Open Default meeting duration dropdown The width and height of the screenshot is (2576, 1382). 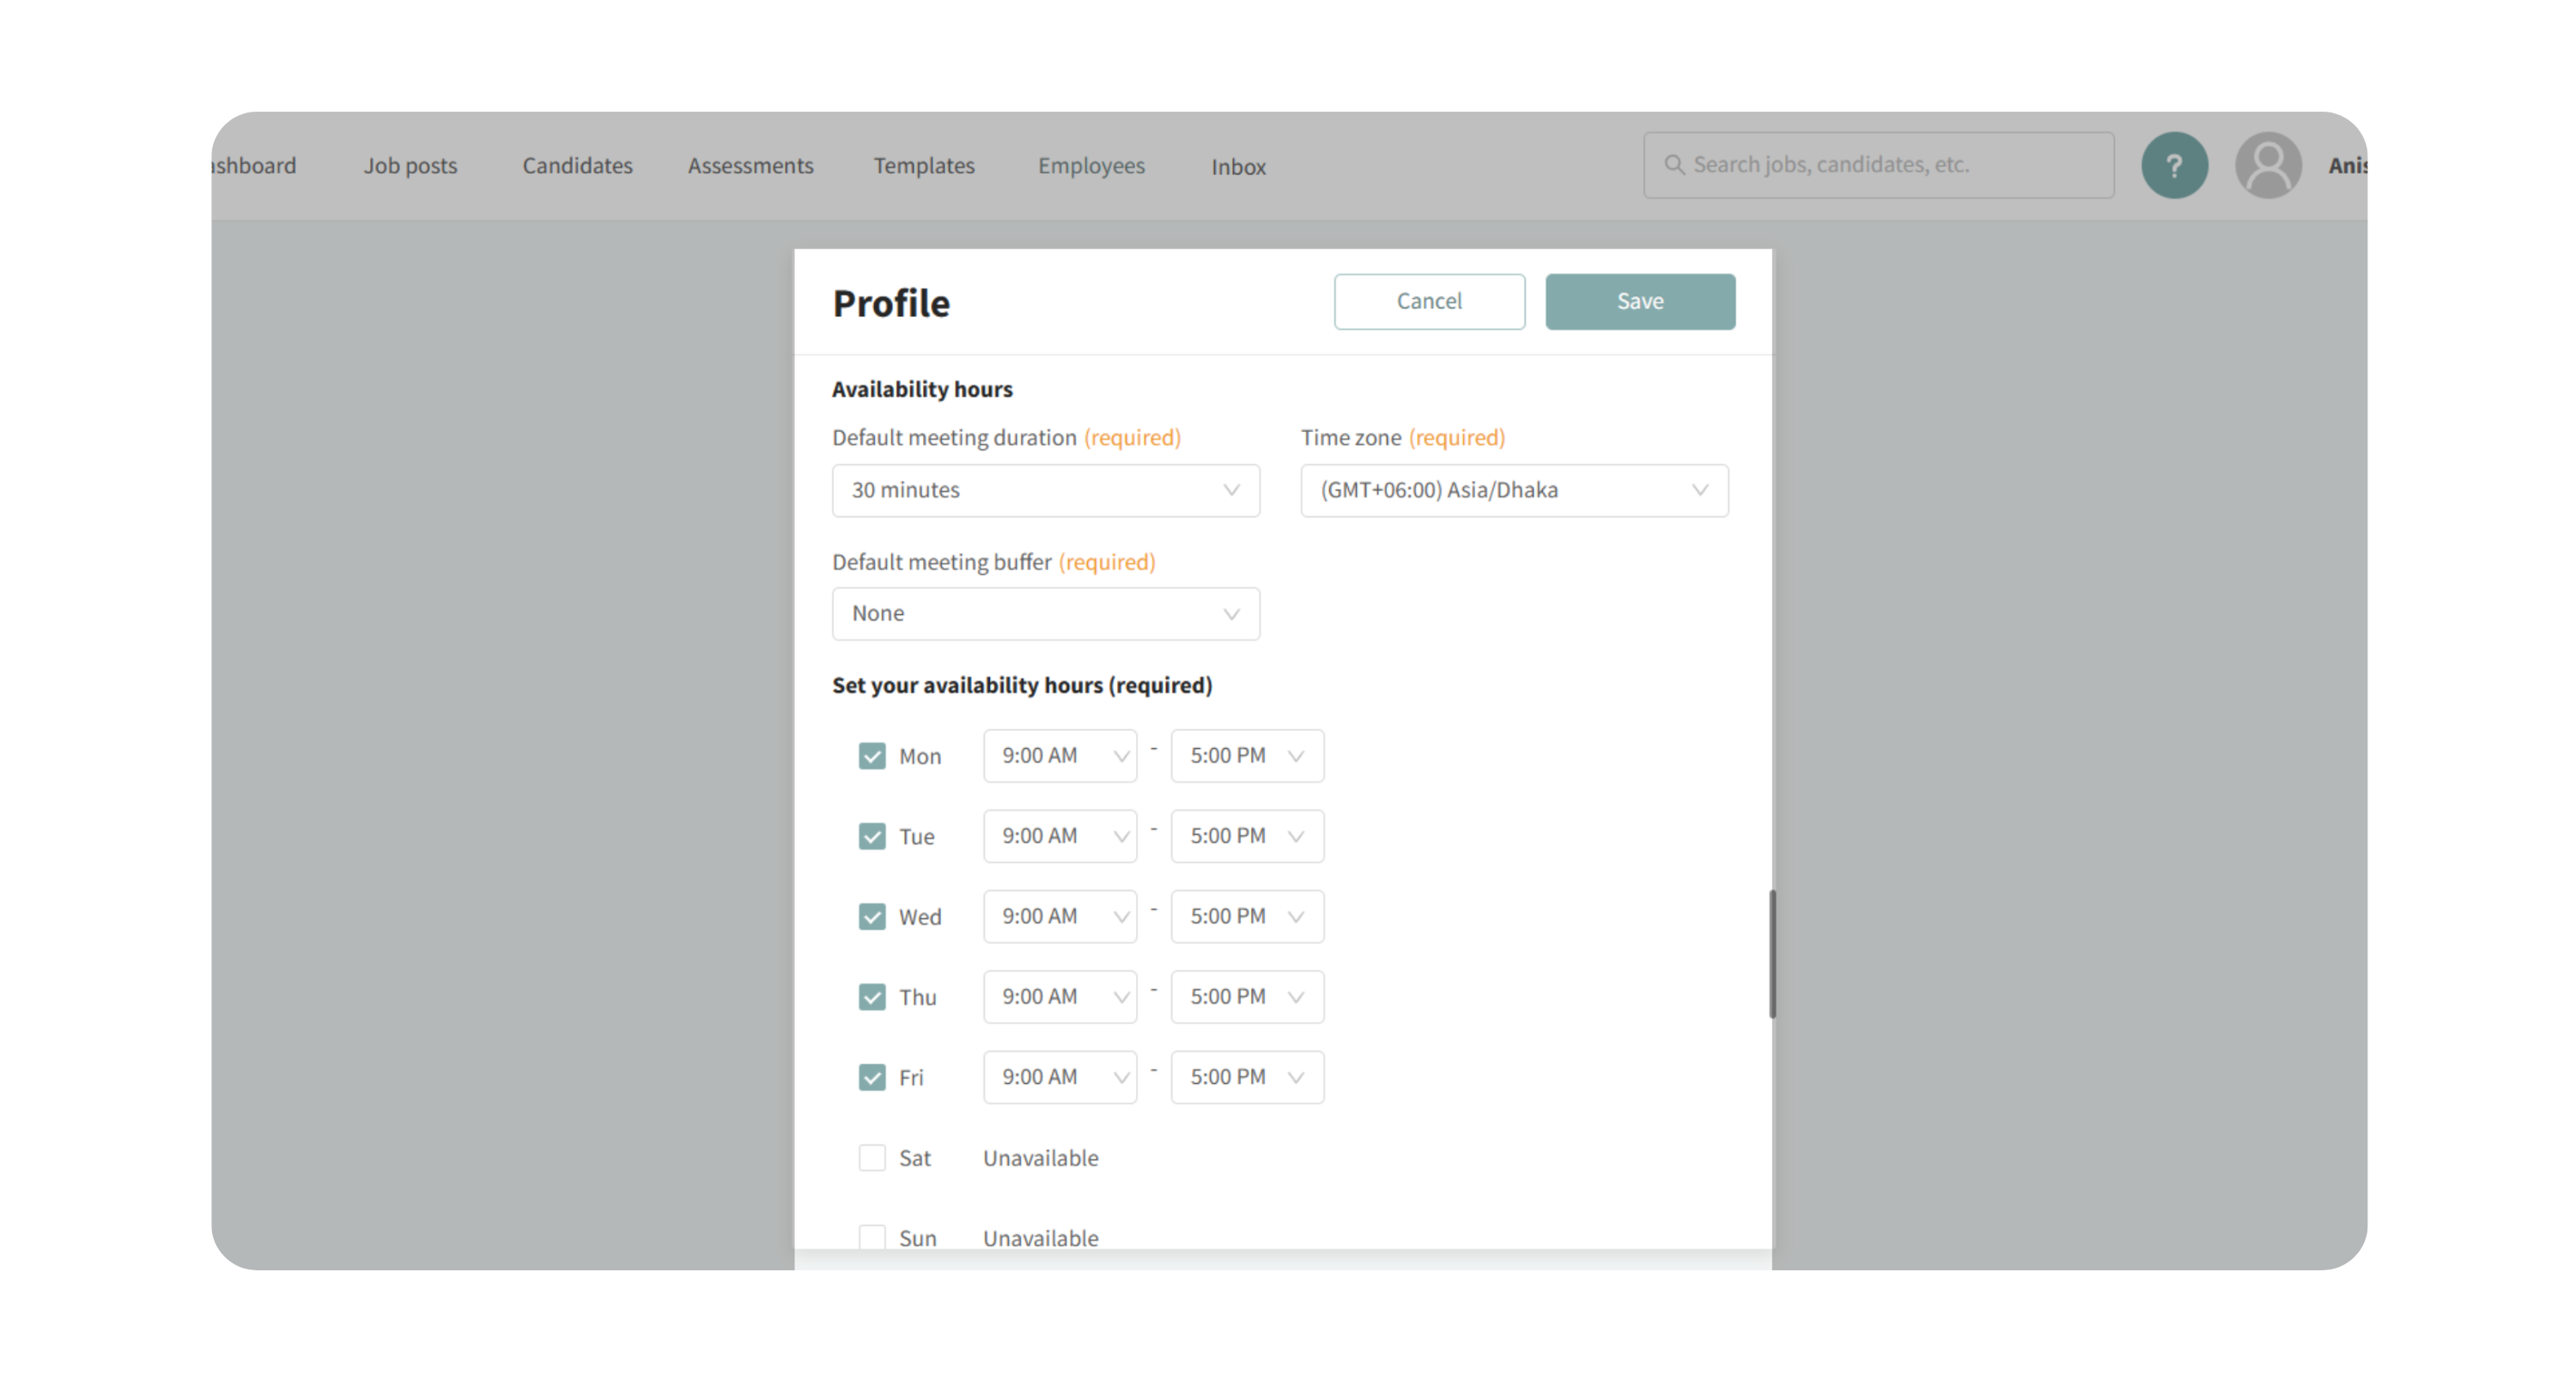pos(1046,490)
